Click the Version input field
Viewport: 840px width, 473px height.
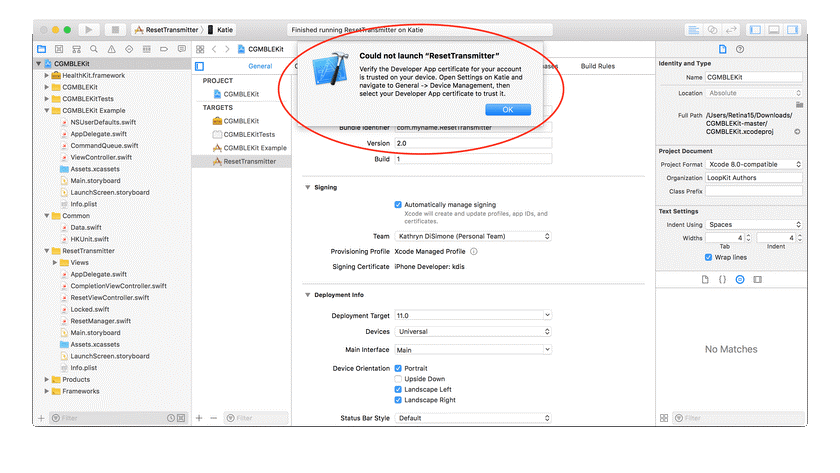tap(473, 144)
